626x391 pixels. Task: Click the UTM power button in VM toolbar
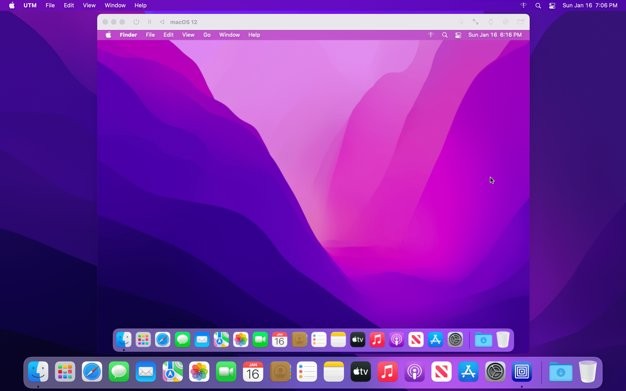(137, 22)
